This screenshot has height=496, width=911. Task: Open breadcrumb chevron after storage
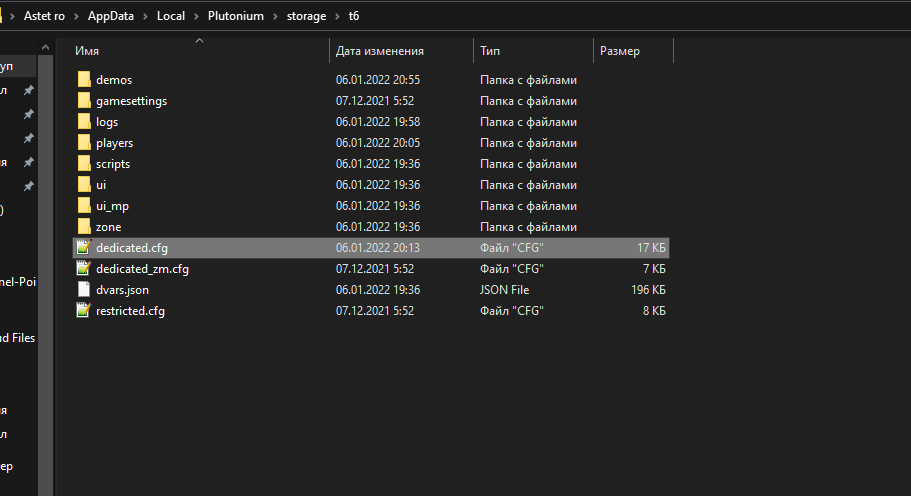[x=337, y=17]
